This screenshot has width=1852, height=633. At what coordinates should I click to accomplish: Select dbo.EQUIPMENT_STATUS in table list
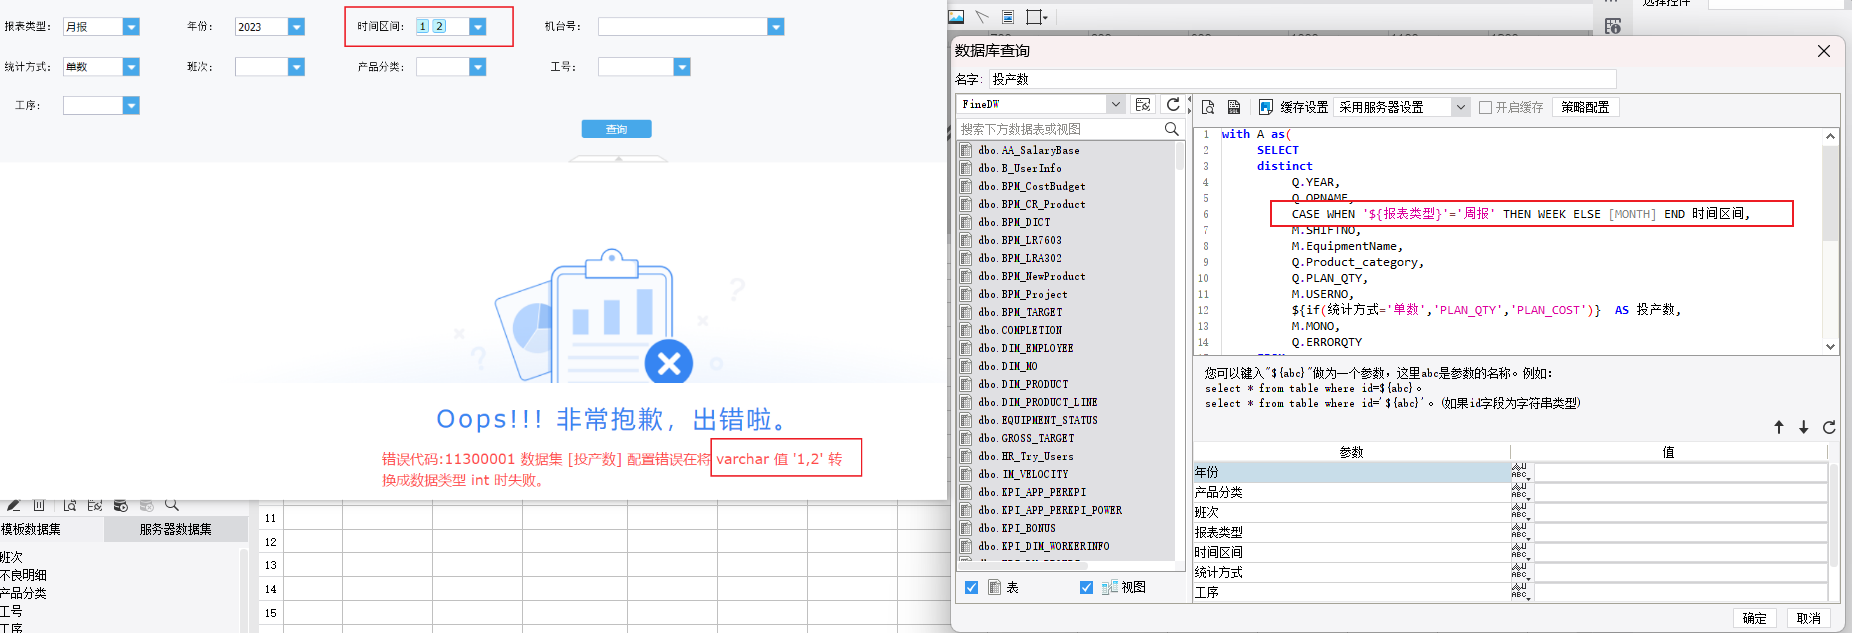1037,420
